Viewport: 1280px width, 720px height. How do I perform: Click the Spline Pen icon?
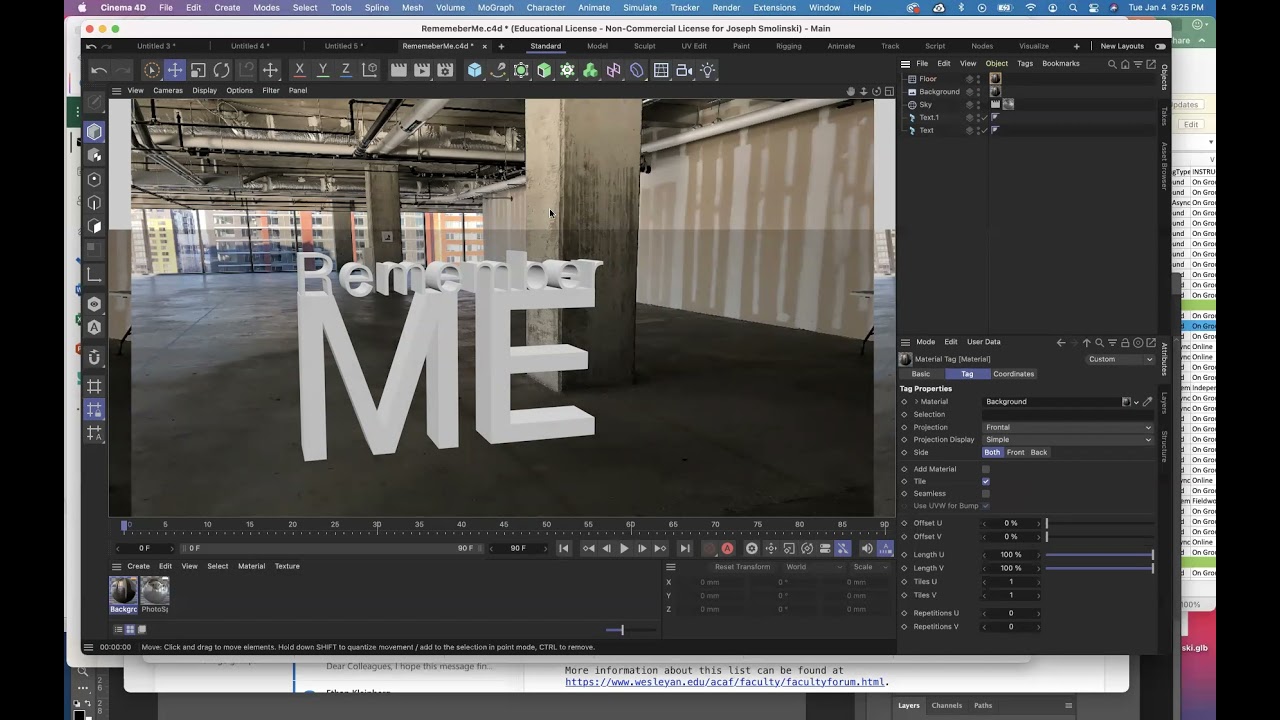(x=498, y=70)
